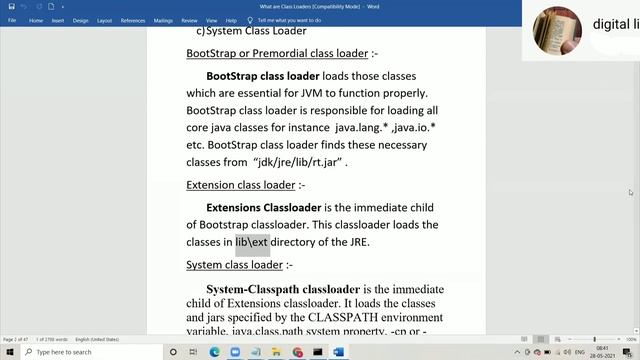The height and width of the screenshot is (360, 640).
Task: Click the Tell me lightbulb icon
Action: click(250, 20)
